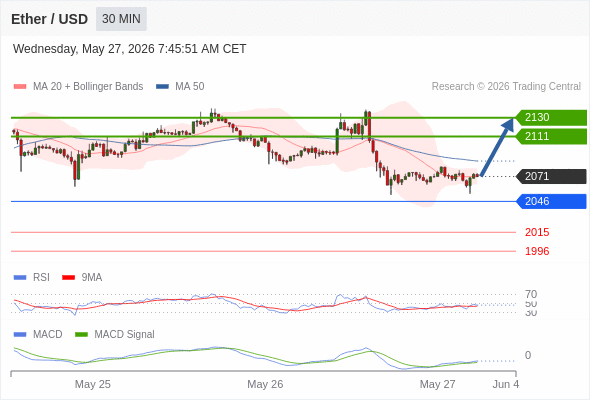Click the blue MA 50 legend swatch
This screenshot has width=590, height=400.
coord(162,87)
